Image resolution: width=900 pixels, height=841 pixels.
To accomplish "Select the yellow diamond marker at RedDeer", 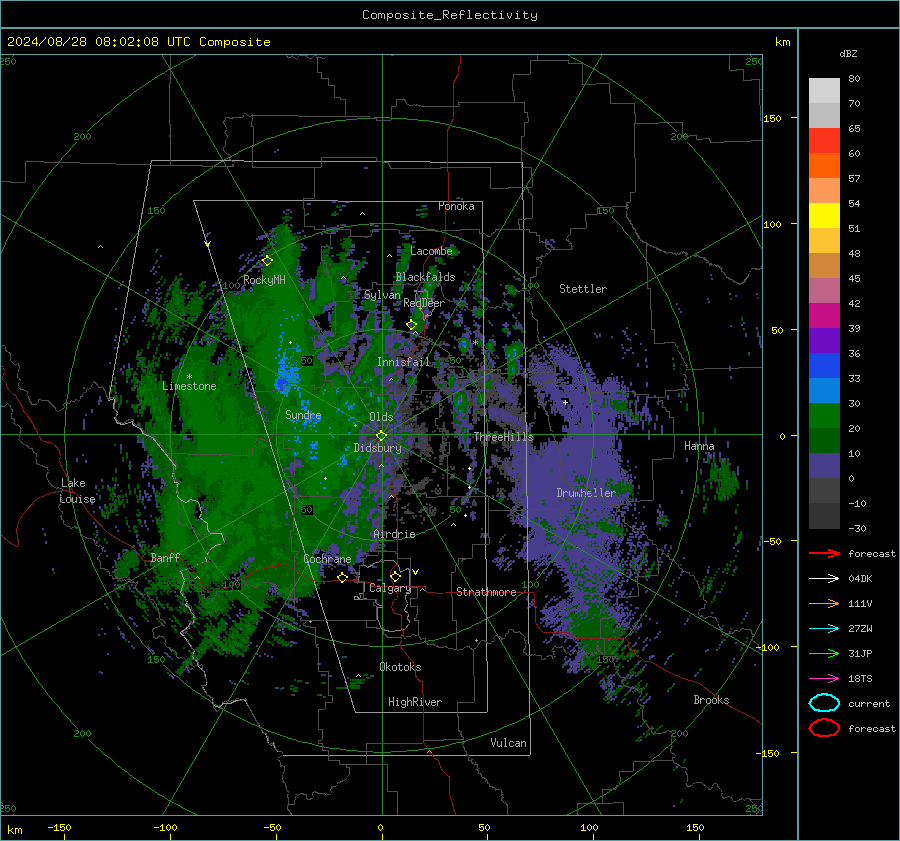I will tap(412, 325).
